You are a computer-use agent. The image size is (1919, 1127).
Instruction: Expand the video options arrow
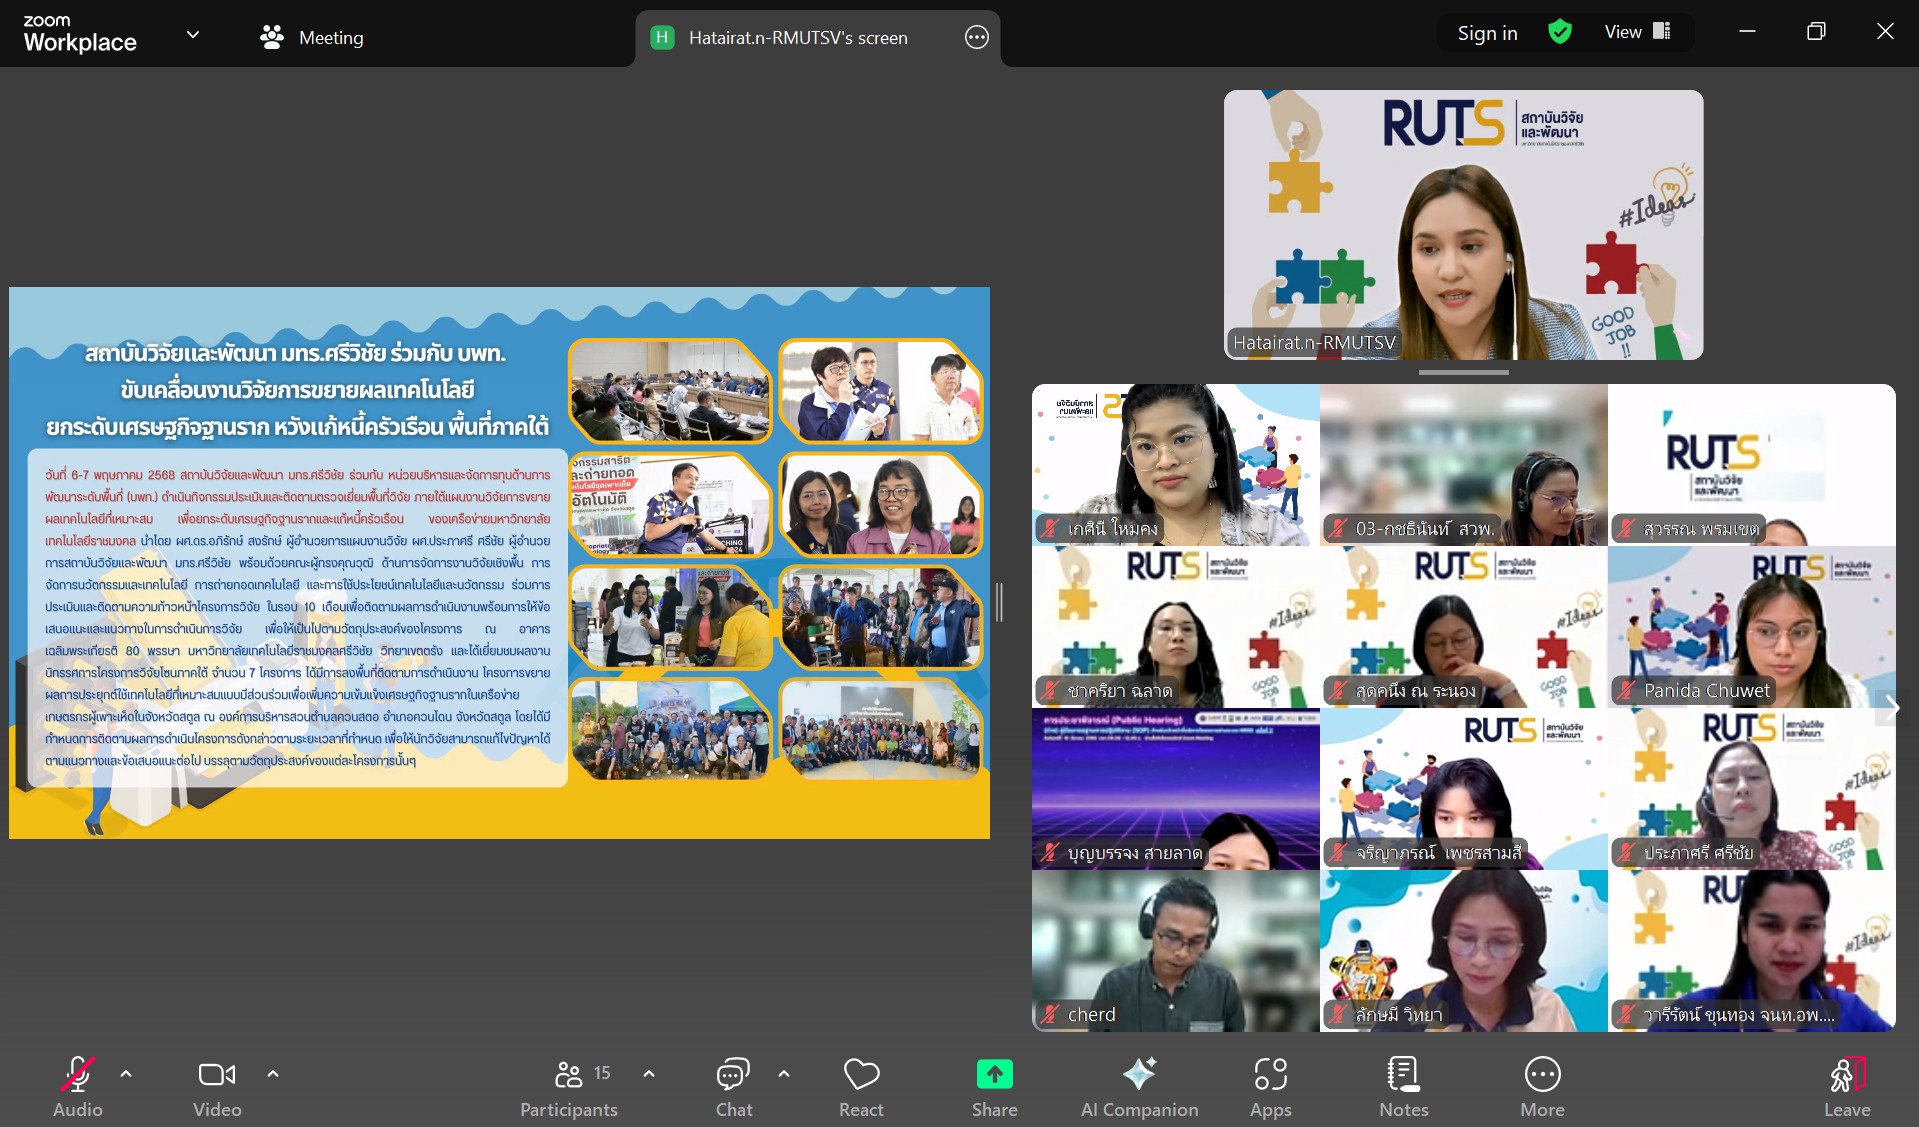click(273, 1074)
